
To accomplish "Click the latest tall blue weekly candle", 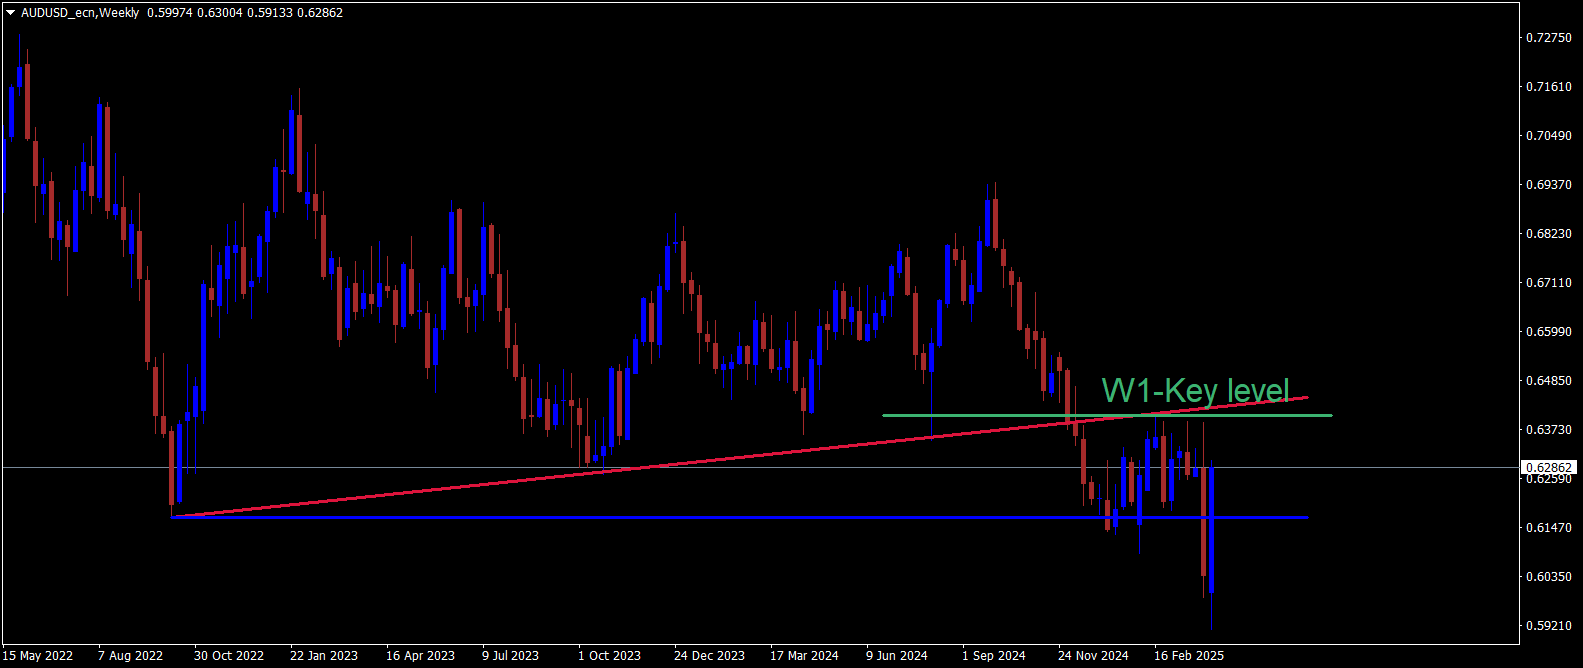I will pyautogui.click(x=1211, y=530).
